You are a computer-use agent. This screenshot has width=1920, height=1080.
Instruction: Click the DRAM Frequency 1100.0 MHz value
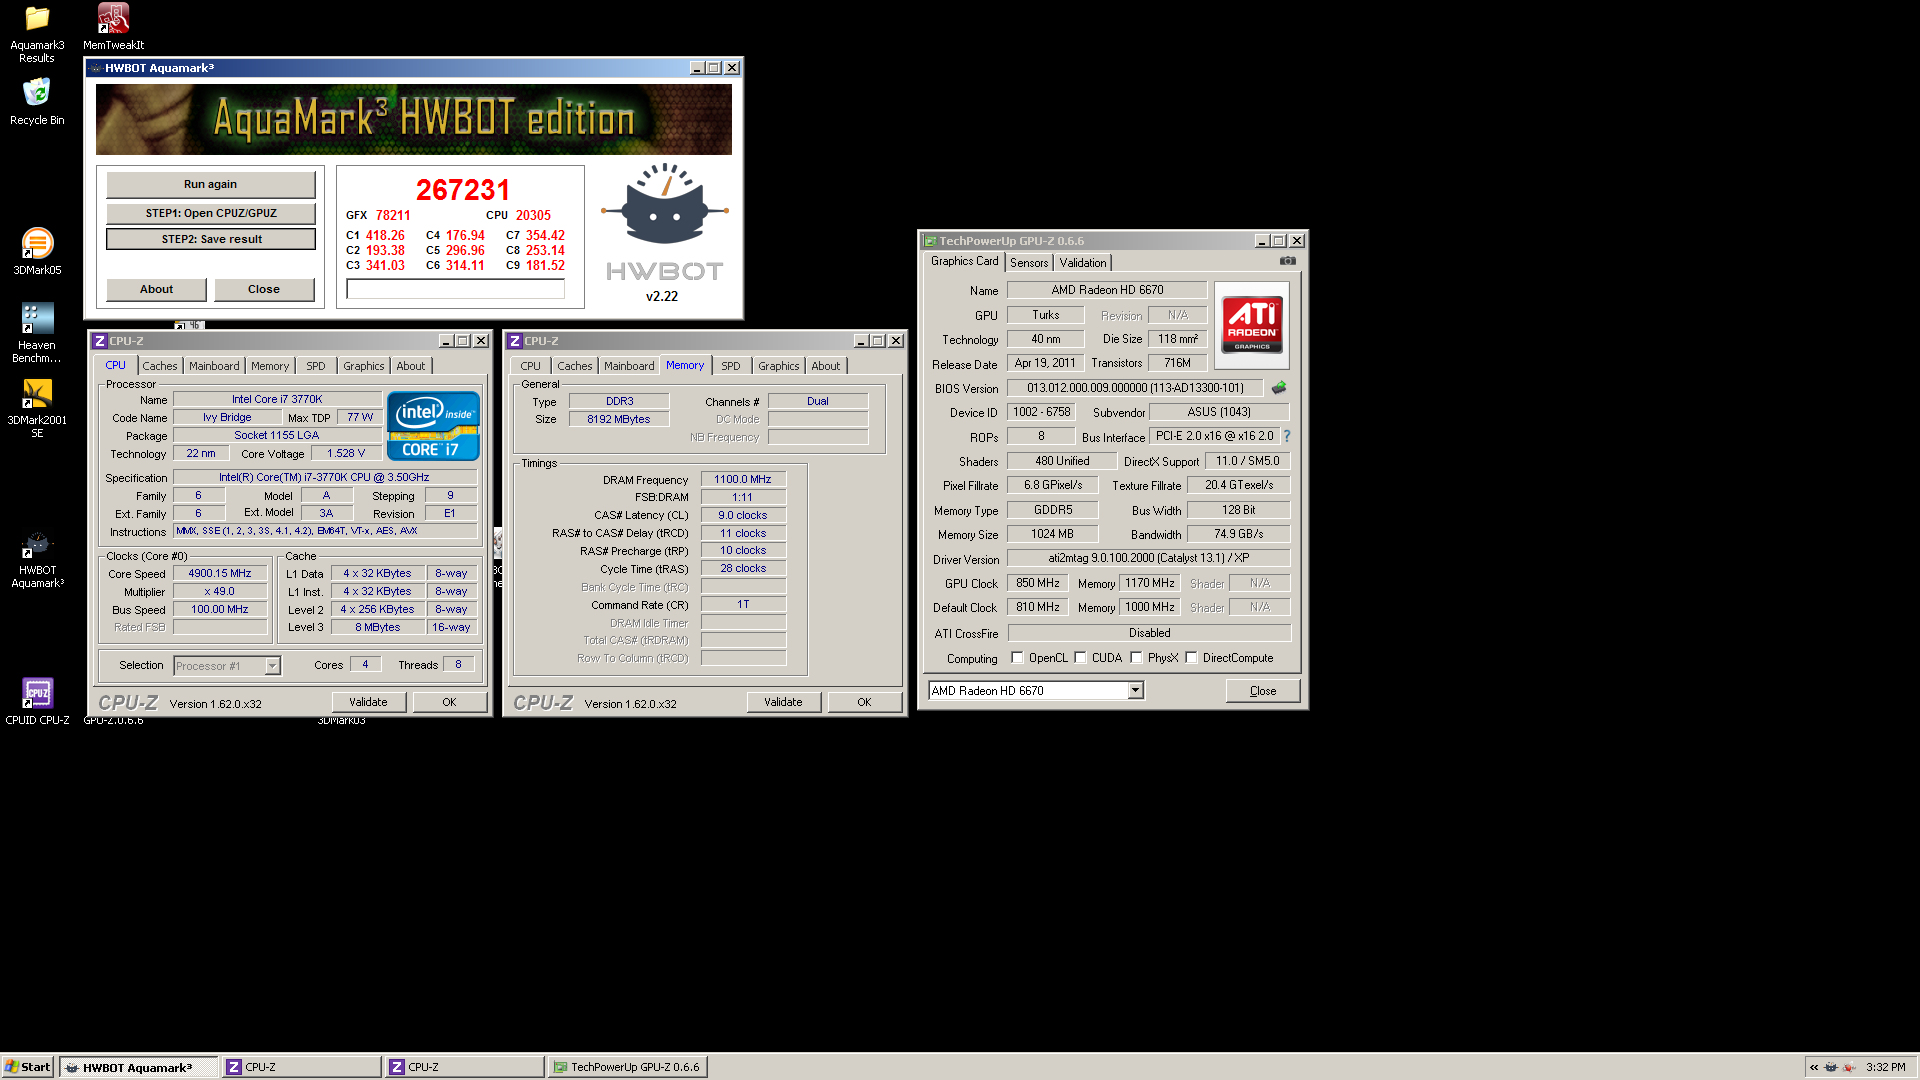[x=743, y=479]
